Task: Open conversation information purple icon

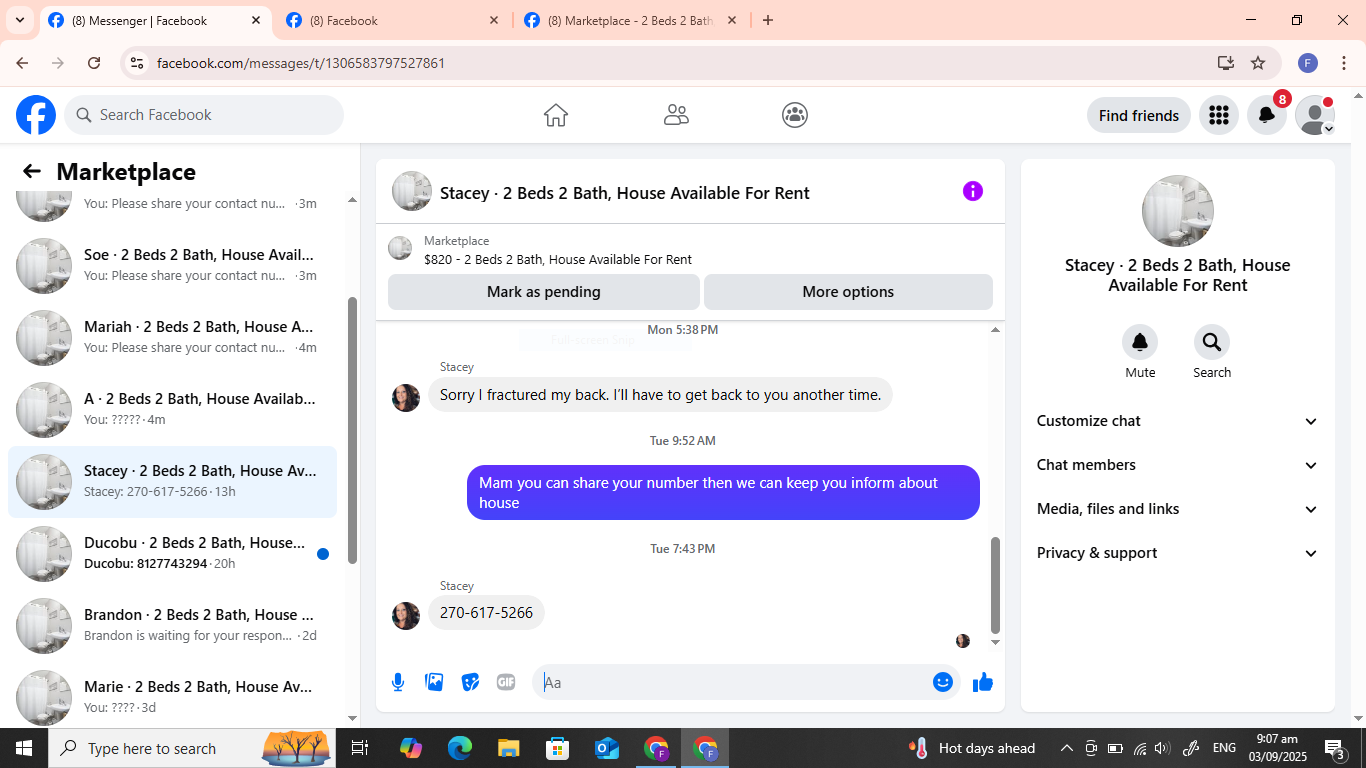Action: pos(973,191)
